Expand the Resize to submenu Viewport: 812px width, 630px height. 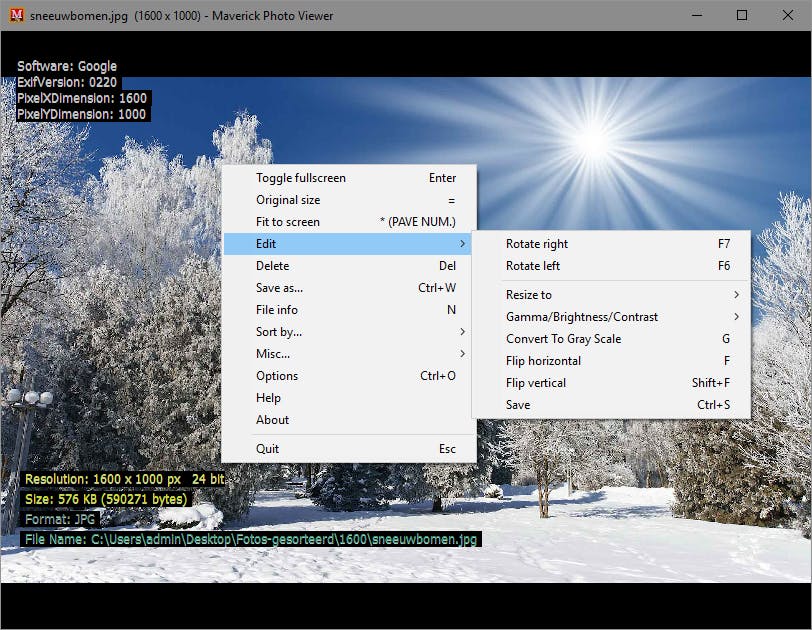pyautogui.click(x=611, y=295)
